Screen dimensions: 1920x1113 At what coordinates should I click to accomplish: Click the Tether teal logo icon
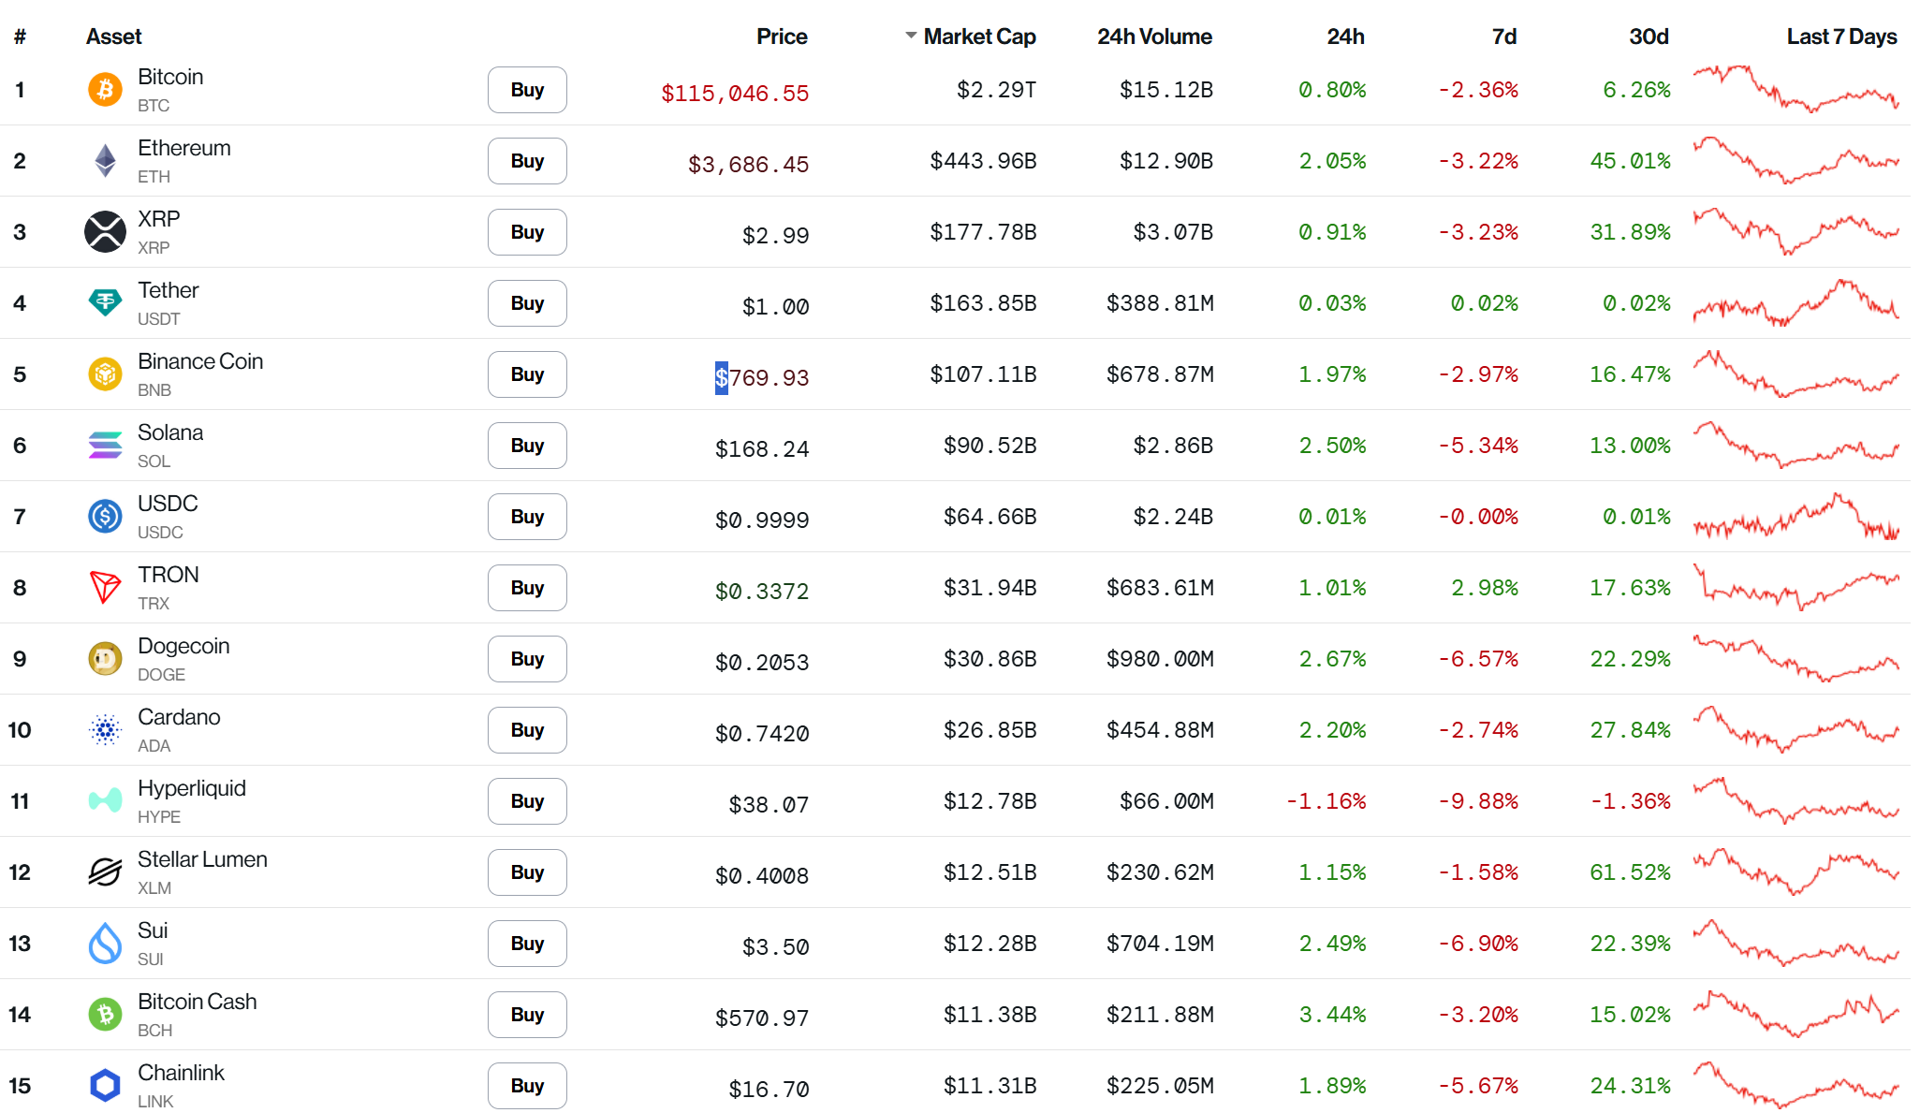tap(105, 303)
